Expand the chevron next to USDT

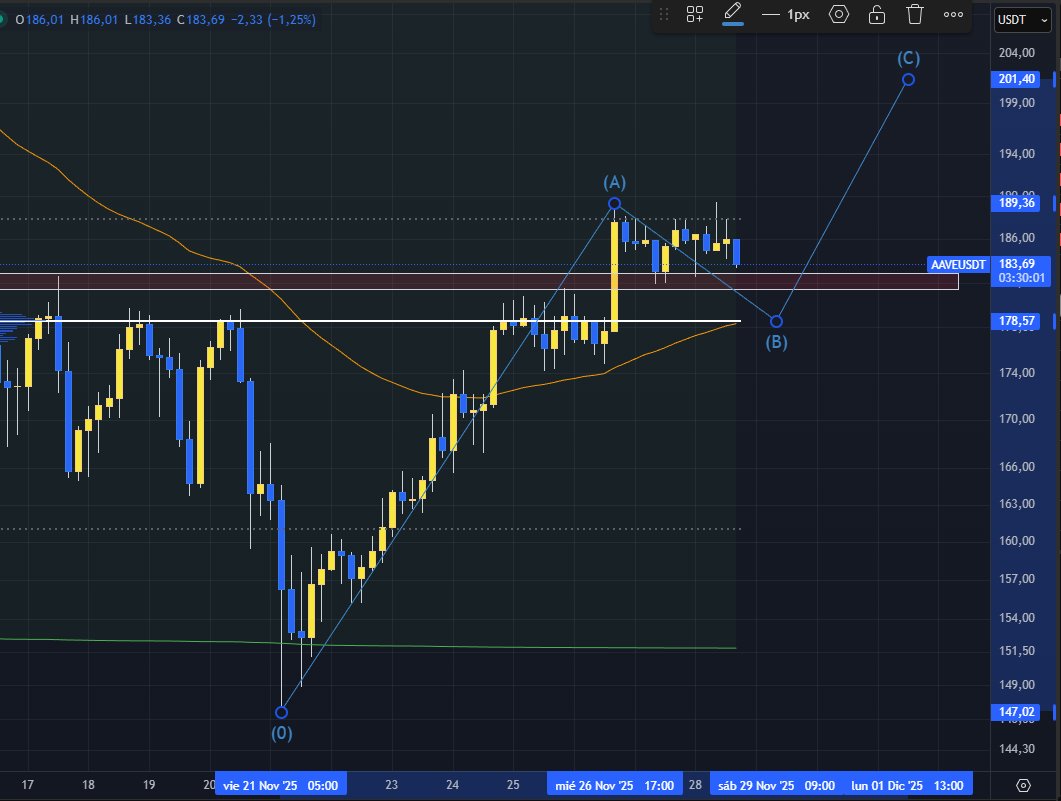point(1047,19)
